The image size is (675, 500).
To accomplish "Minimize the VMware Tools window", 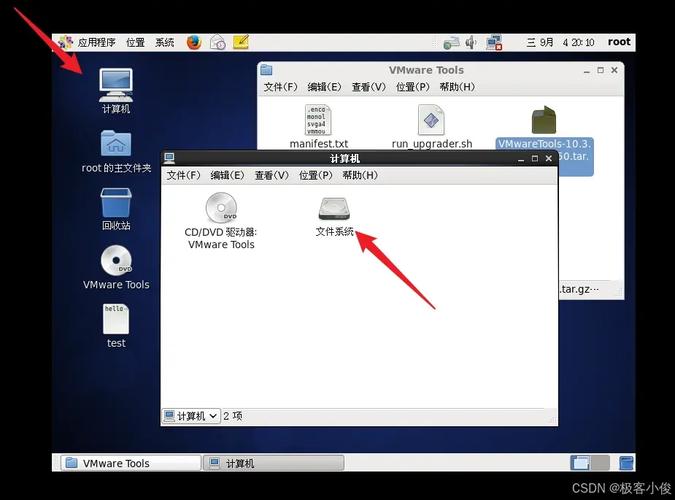I will tap(587, 70).
